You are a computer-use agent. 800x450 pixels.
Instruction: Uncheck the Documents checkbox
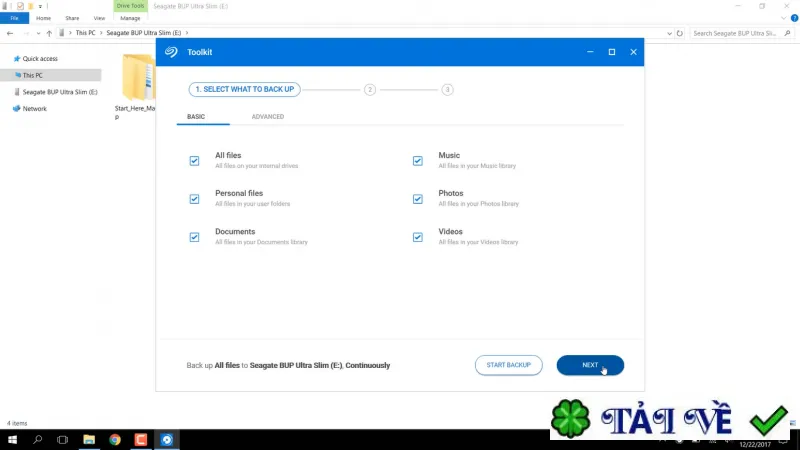pos(194,237)
